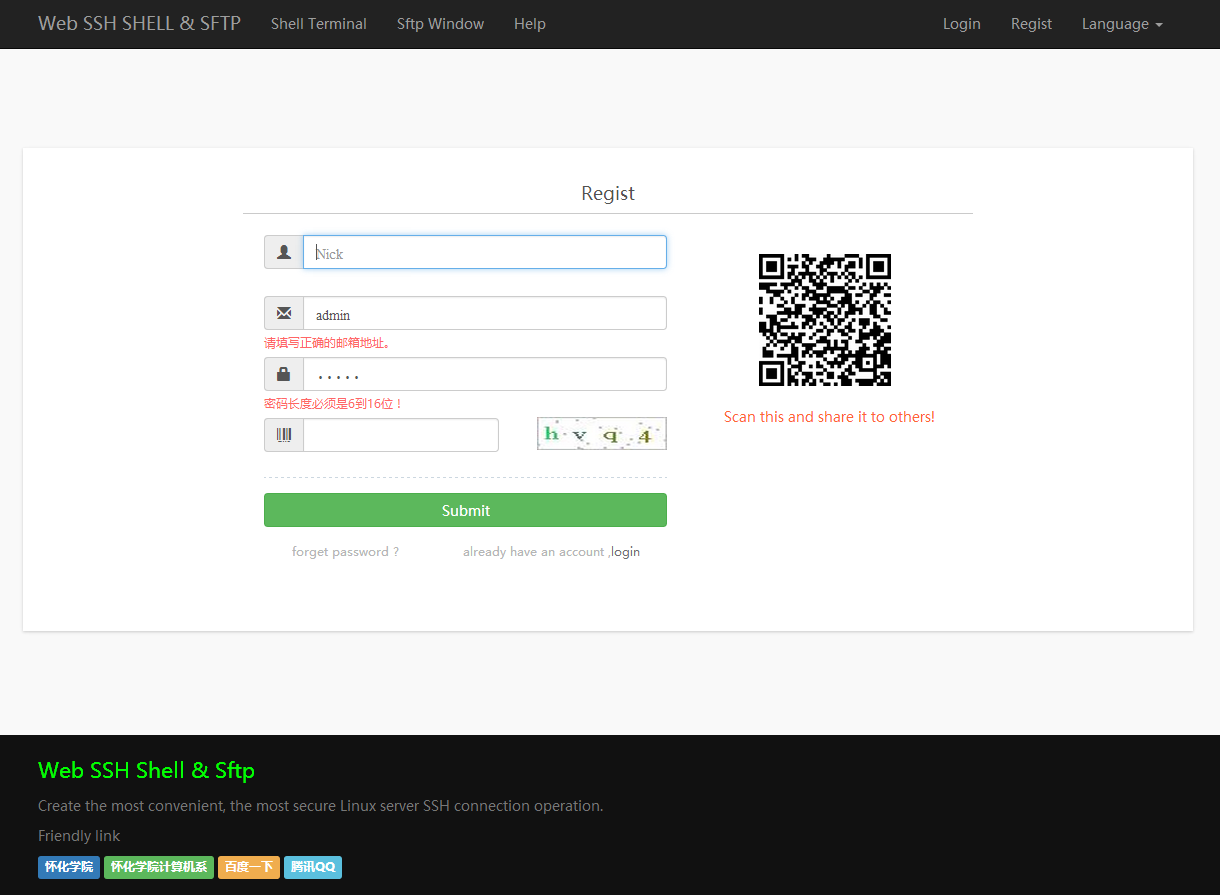Screen dimensions: 1220x895
Task: Focus the Nick name input field
Action: coord(485,252)
